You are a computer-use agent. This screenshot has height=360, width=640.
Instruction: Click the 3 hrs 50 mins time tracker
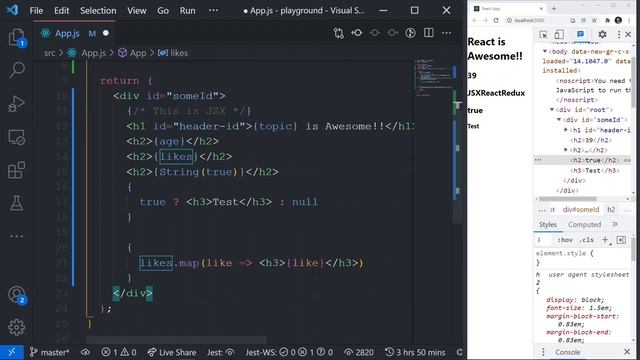[x=415, y=352]
